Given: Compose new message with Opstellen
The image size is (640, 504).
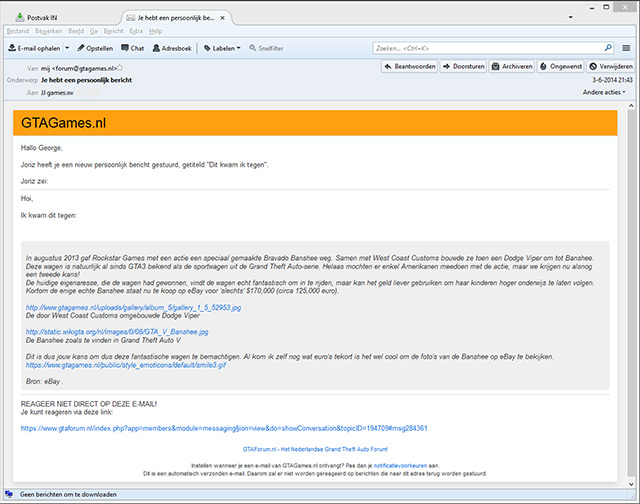Looking at the screenshot, I should click(95, 48).
